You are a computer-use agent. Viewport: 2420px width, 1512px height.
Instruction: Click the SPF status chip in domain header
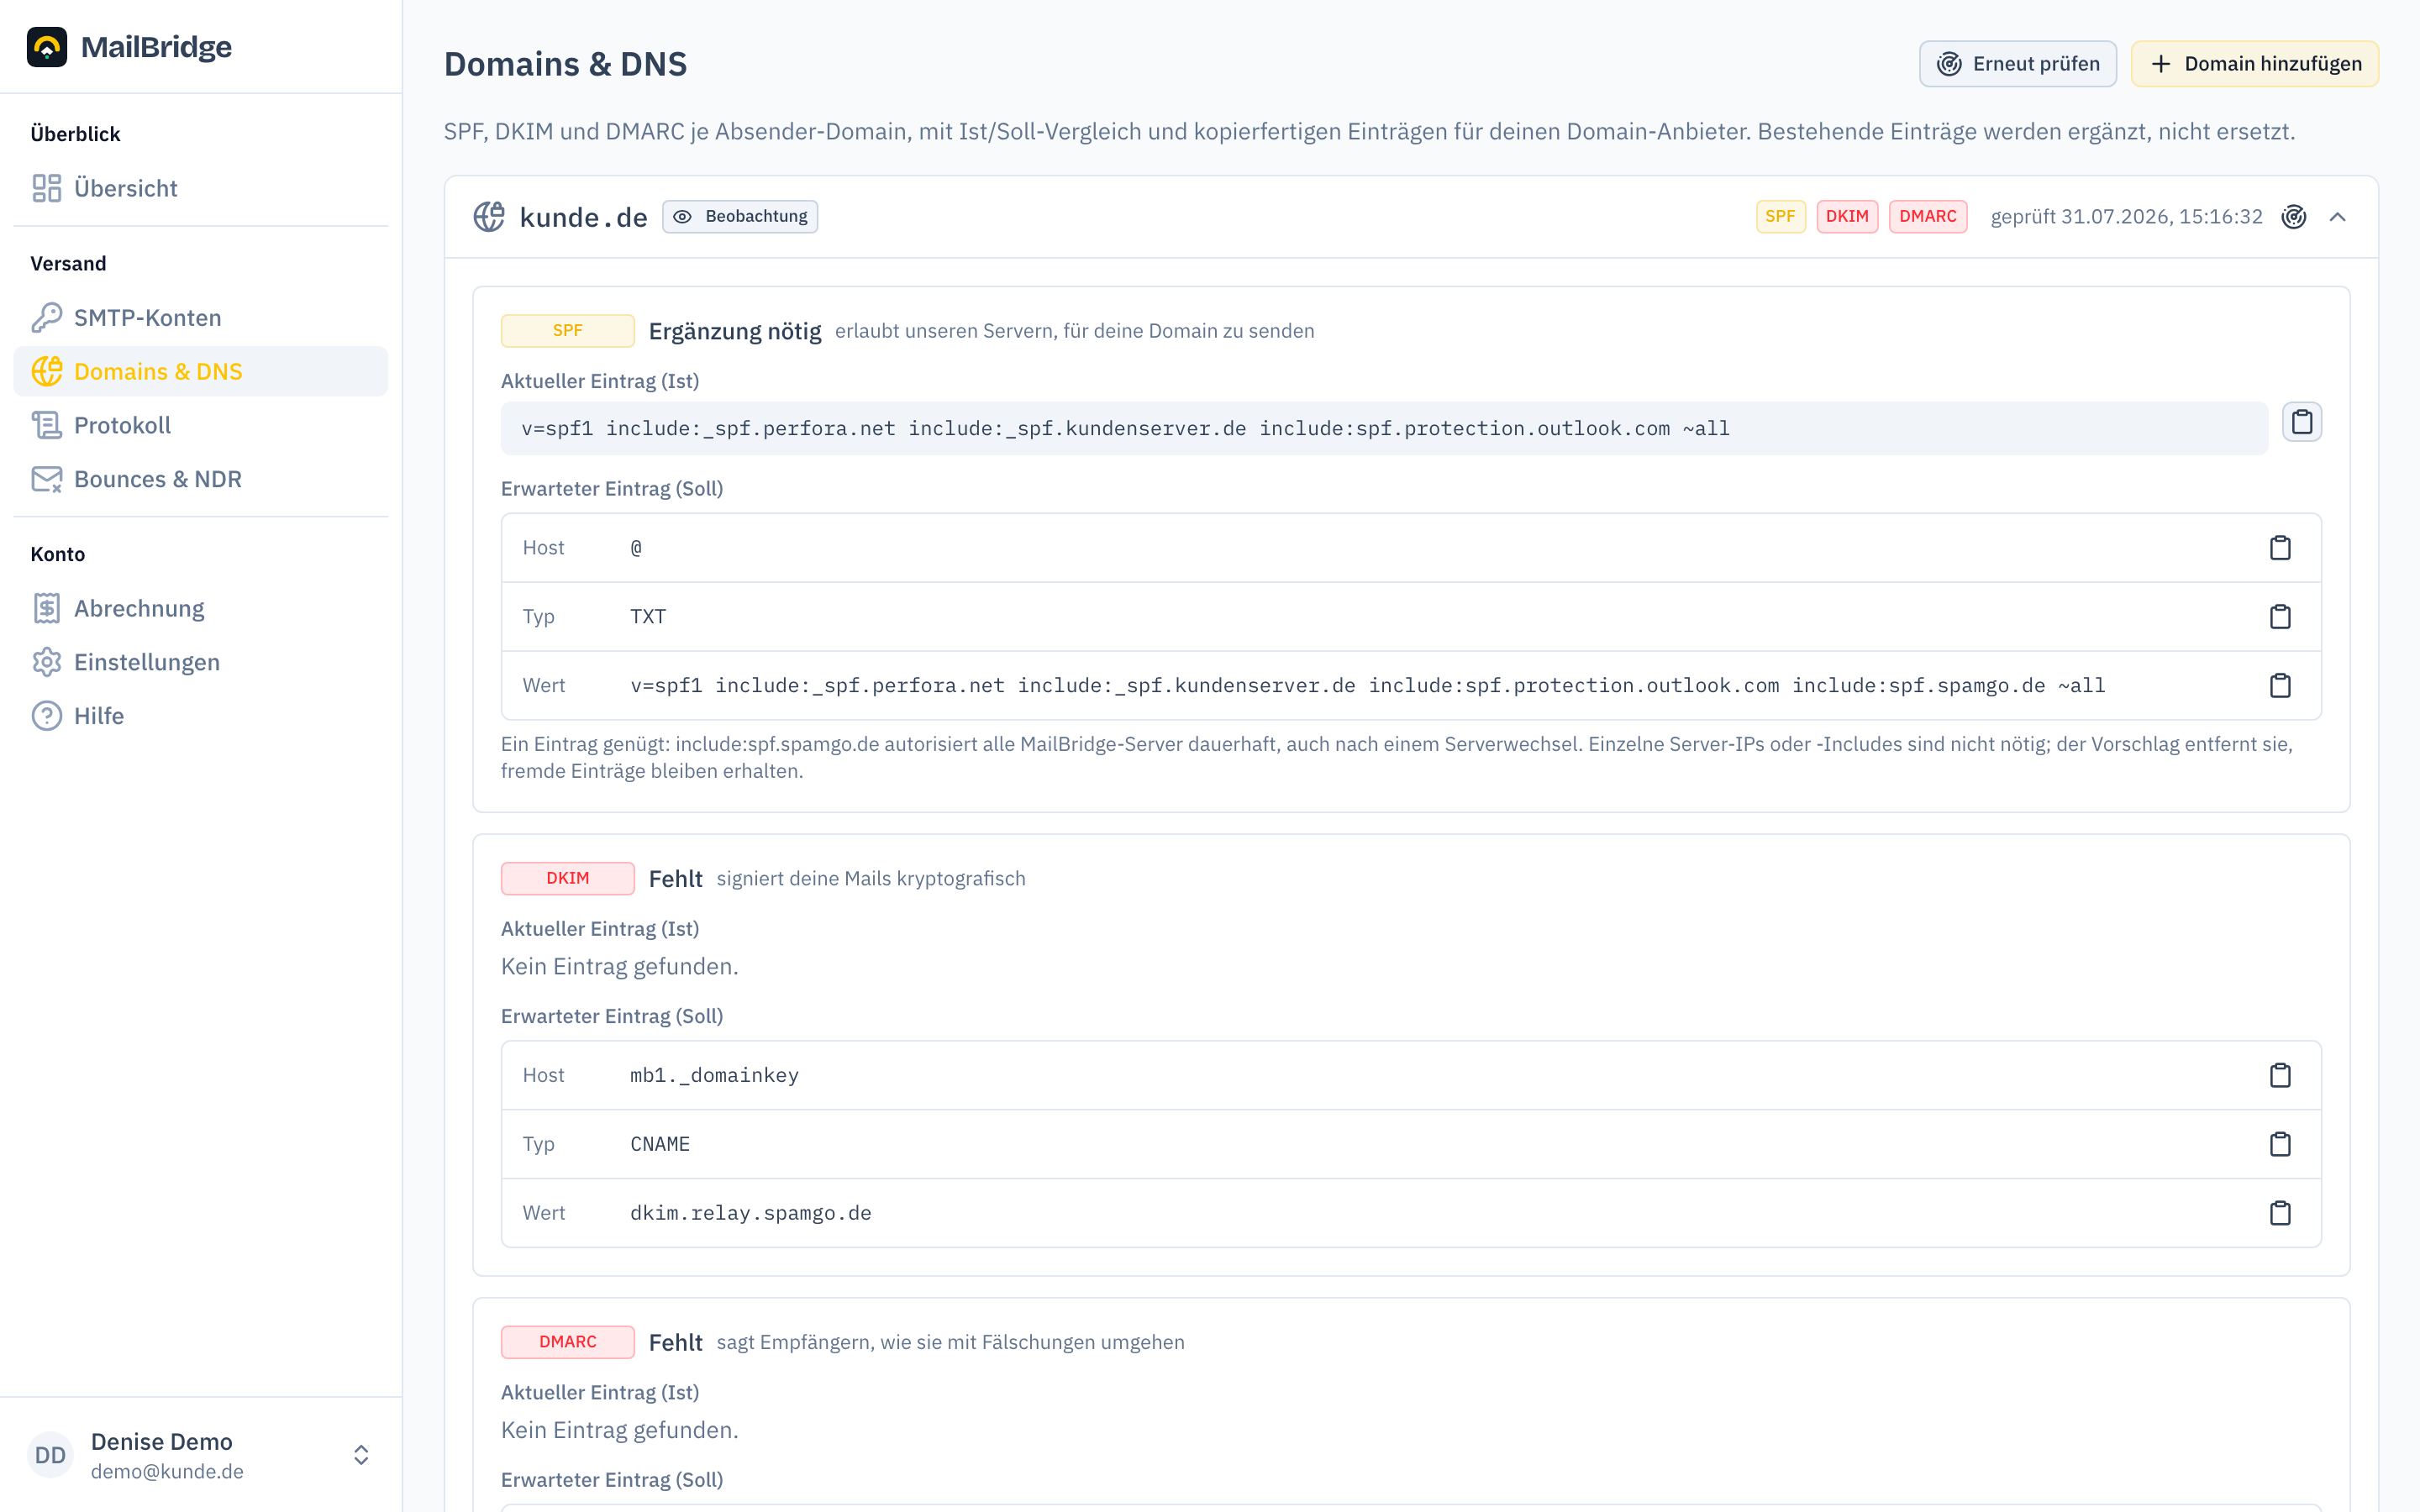(x=1780, y=216)
